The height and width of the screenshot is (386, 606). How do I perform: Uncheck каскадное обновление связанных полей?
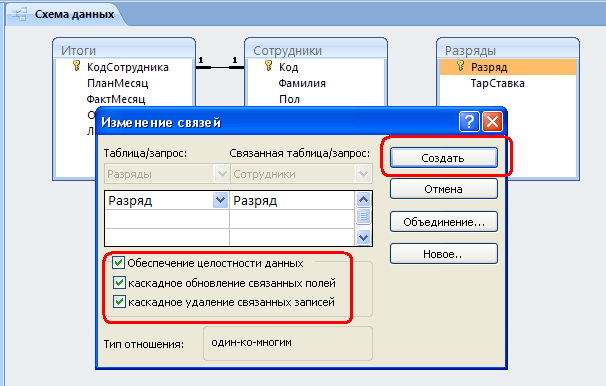pos(119,282)
